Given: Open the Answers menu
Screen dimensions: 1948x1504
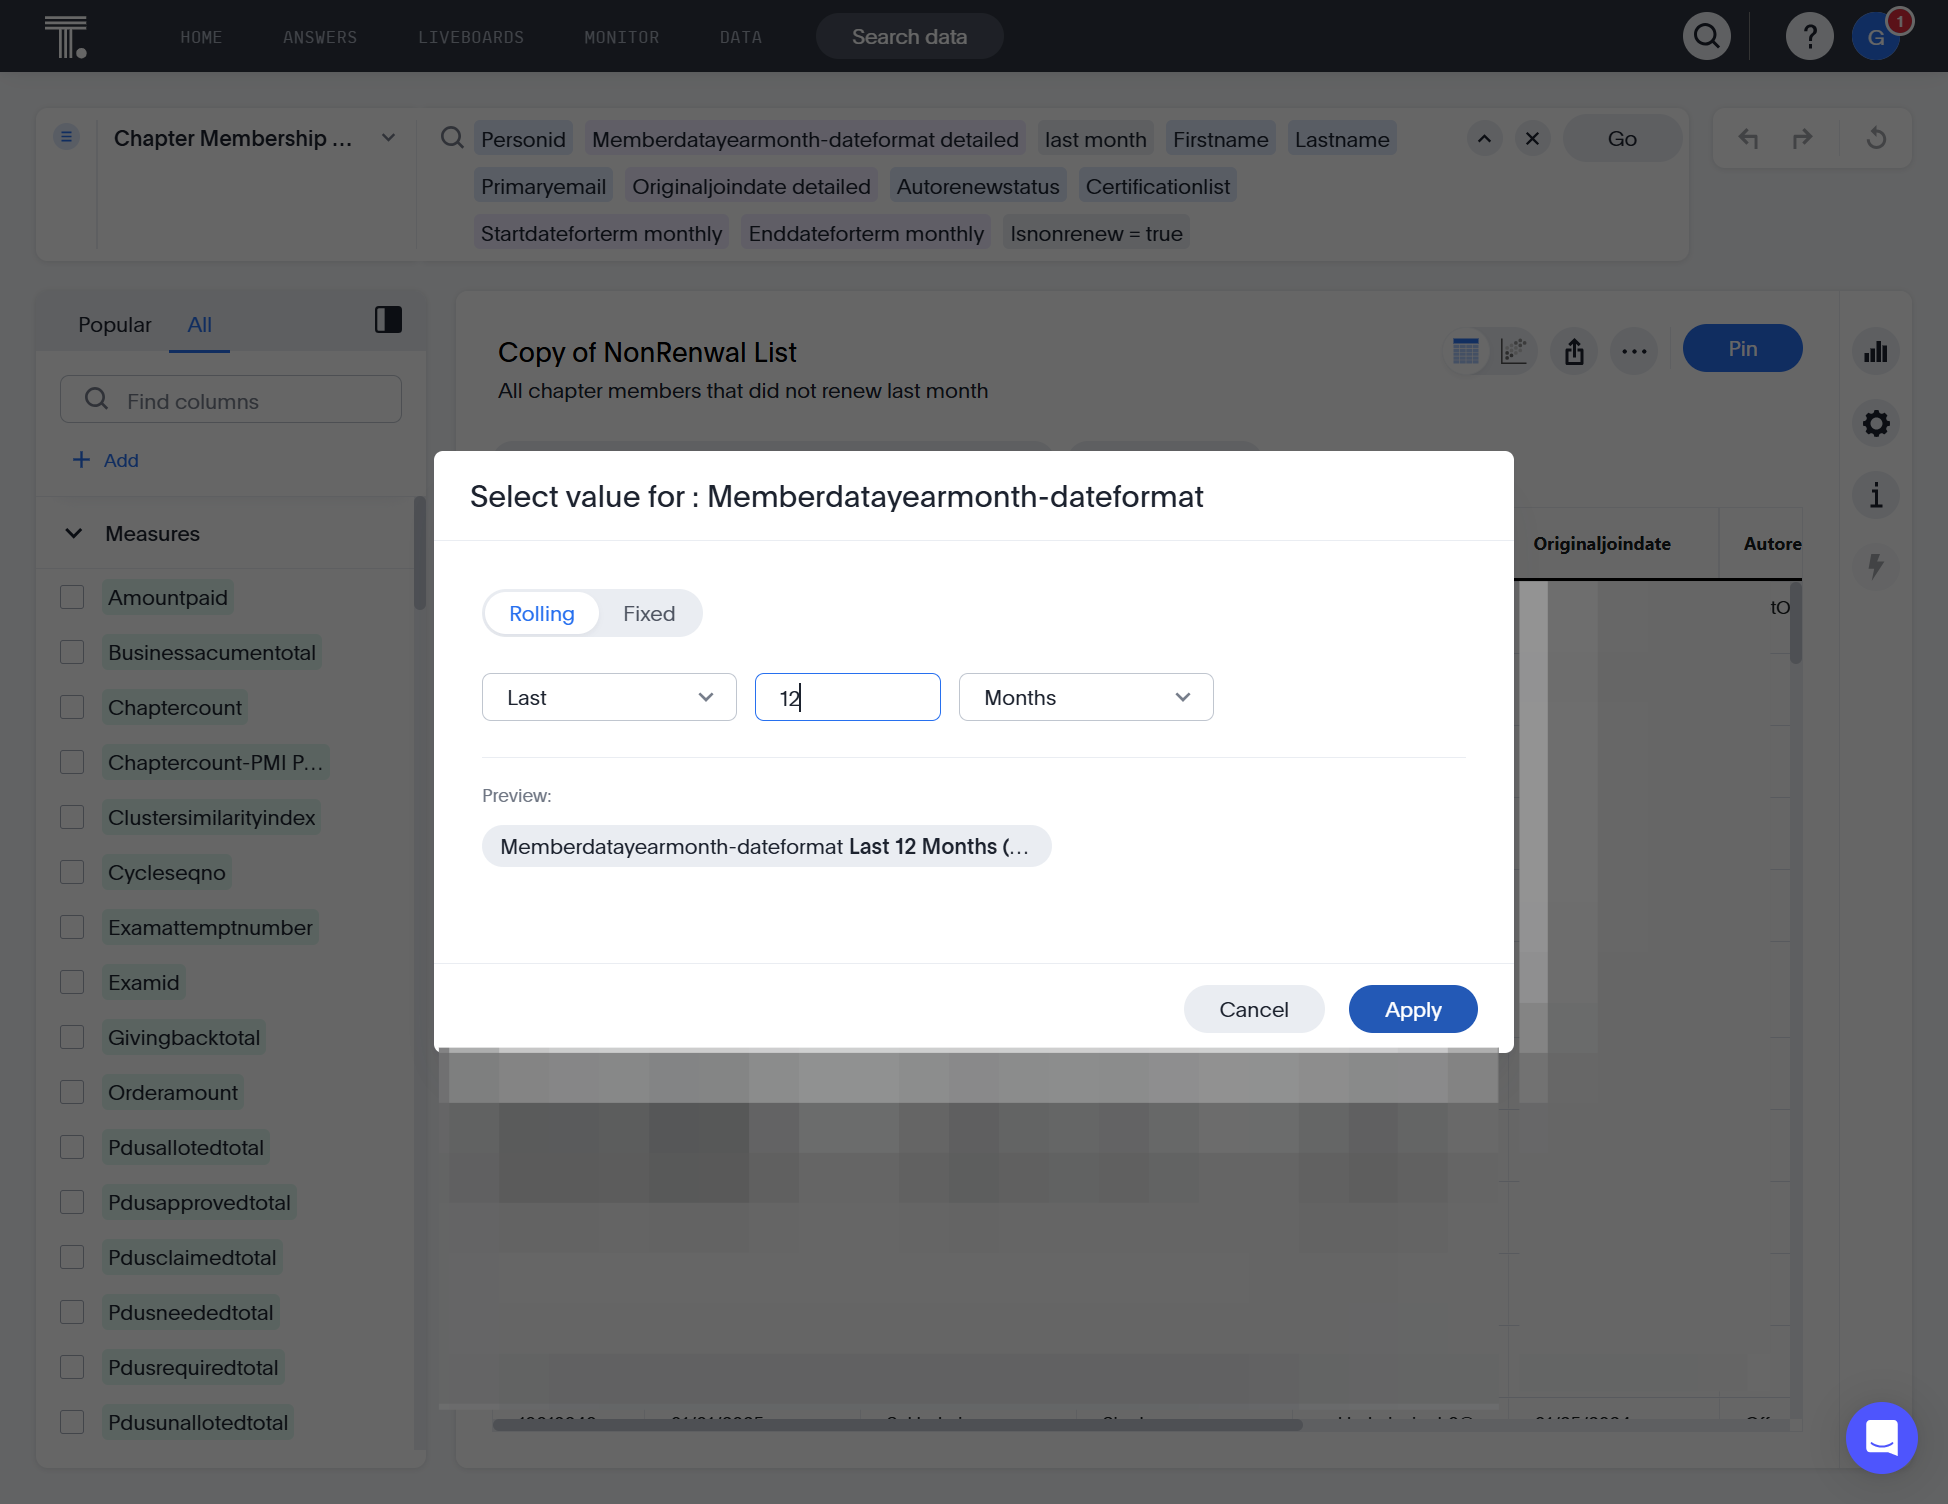Looking at the screenshot, I should click(320, 37).
